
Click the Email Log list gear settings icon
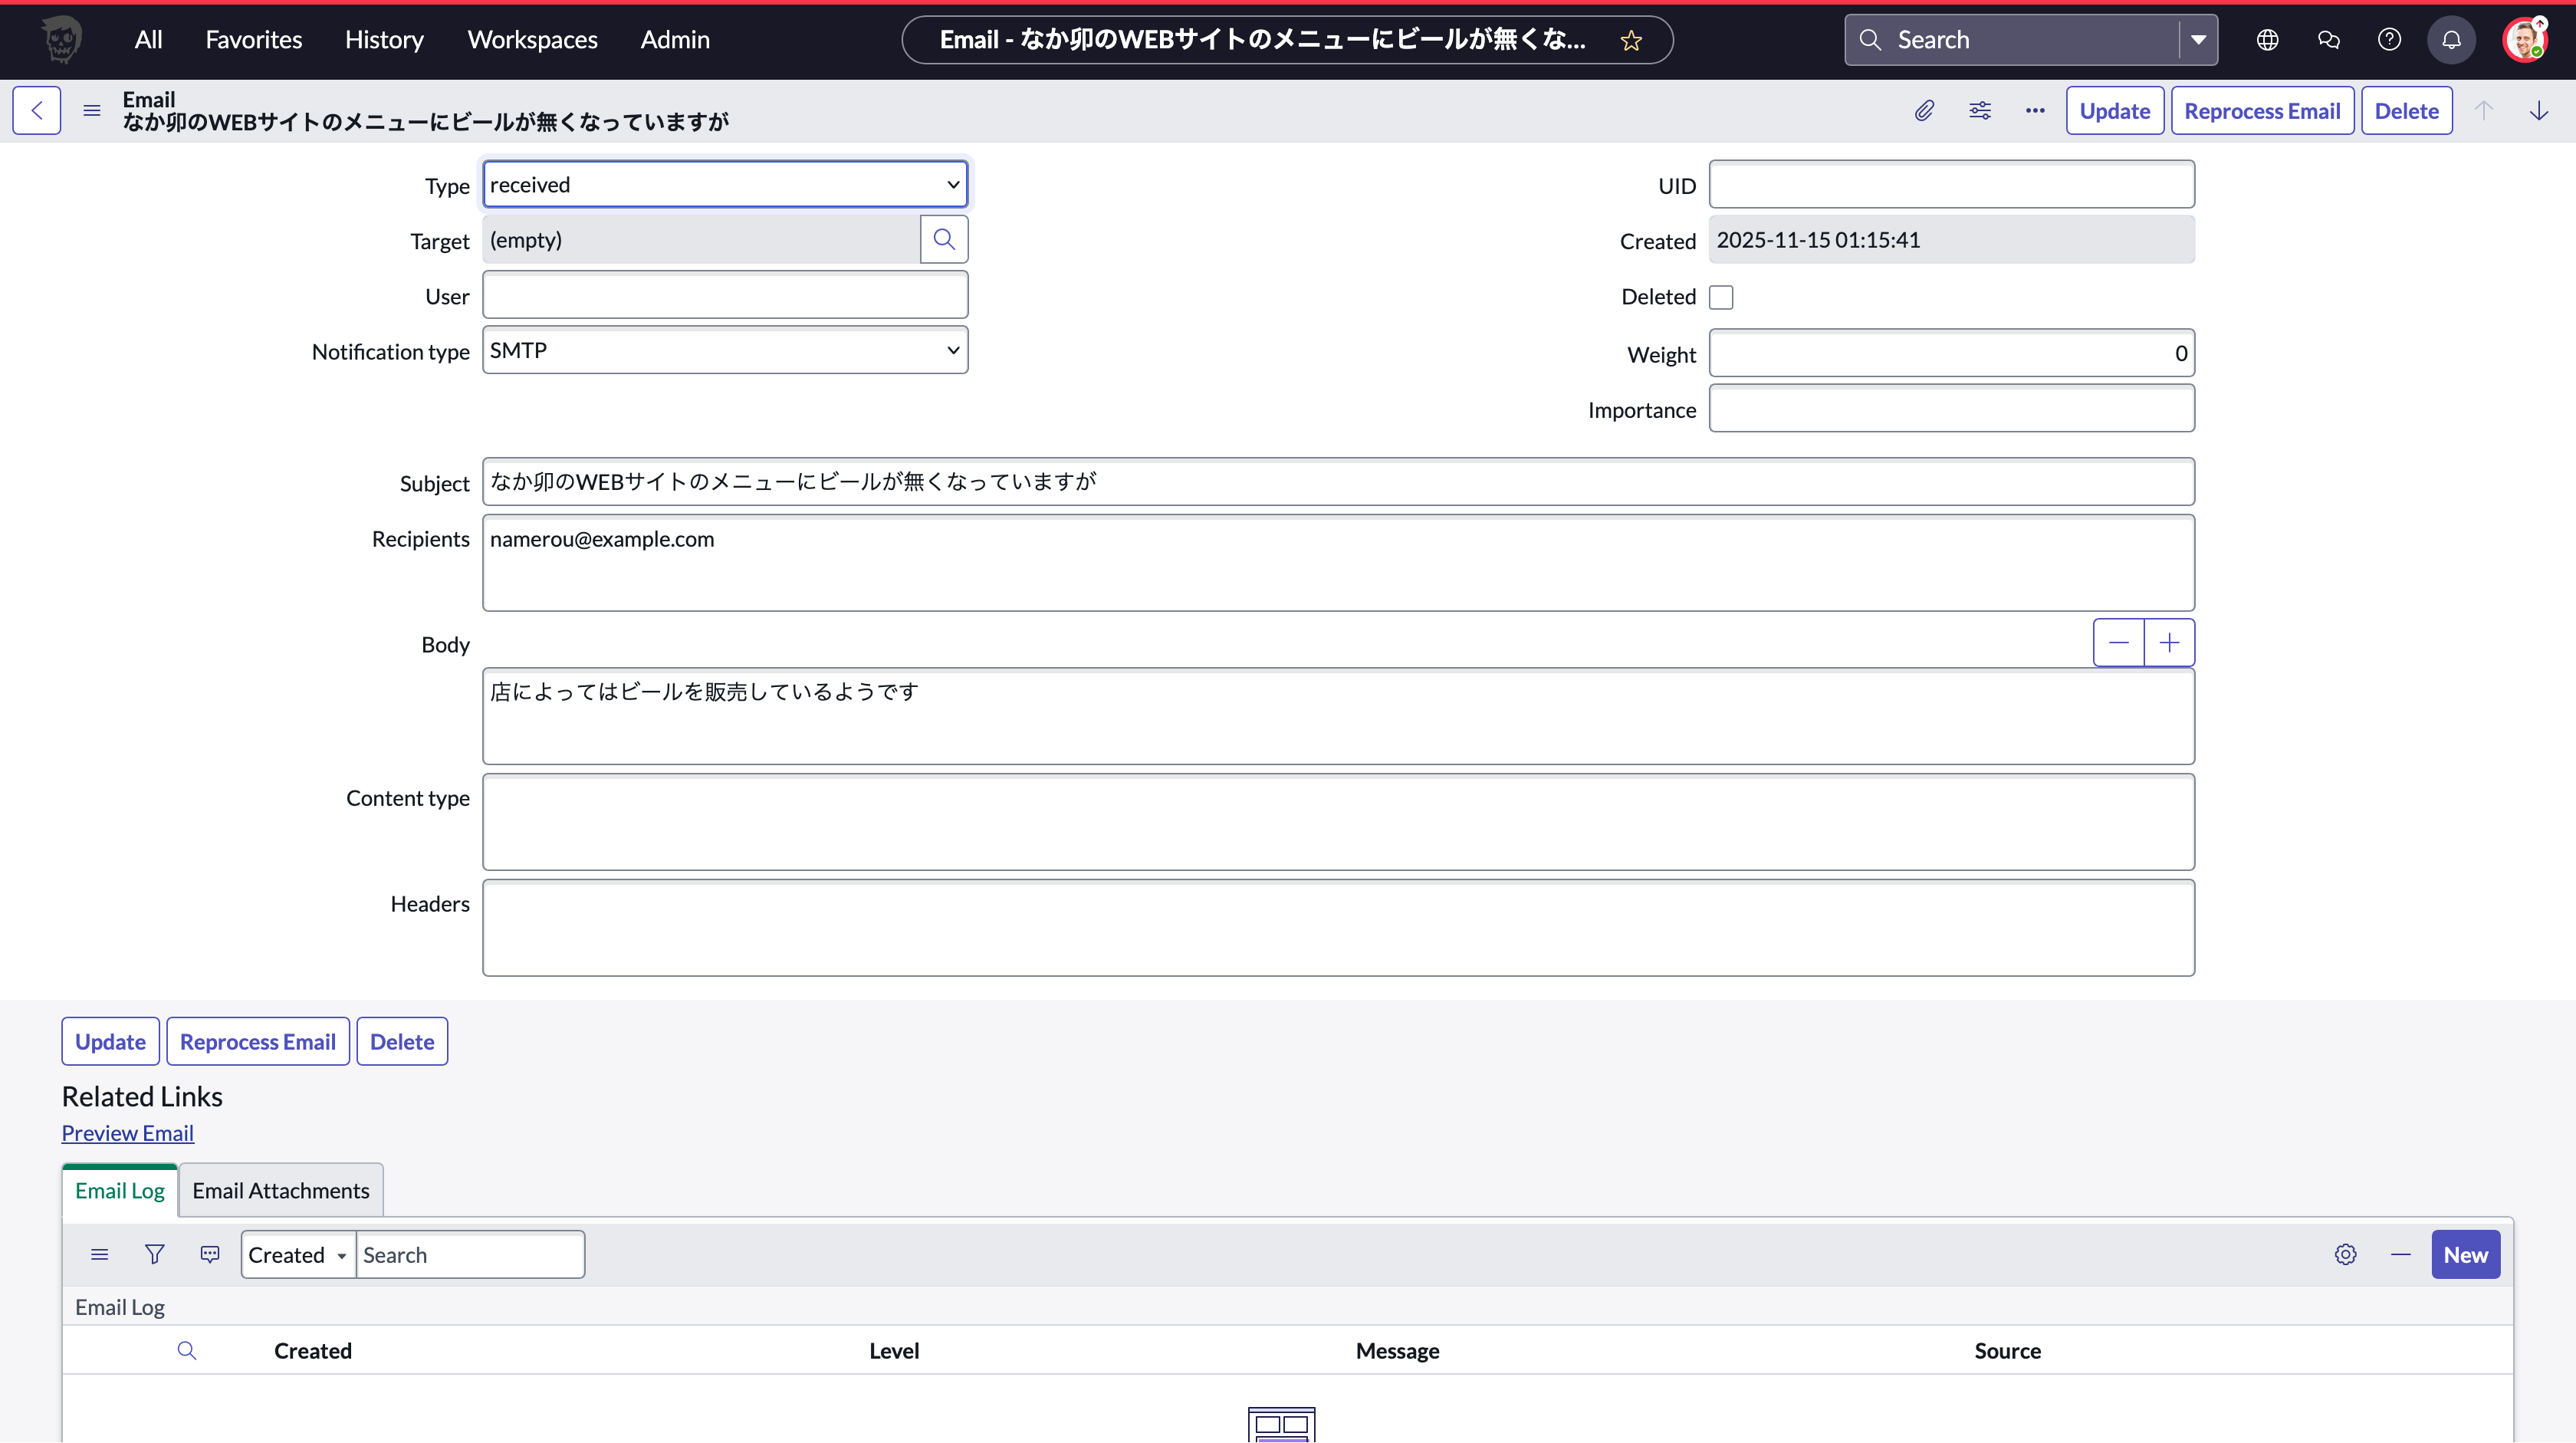tap(2345, 1254)
